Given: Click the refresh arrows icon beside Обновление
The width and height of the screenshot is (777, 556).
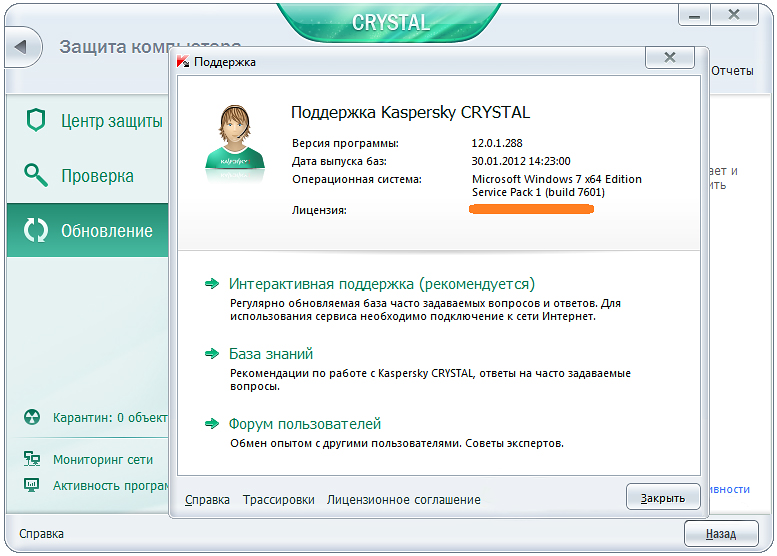Looking at the screenshot, I should click(x=36, y=230).
